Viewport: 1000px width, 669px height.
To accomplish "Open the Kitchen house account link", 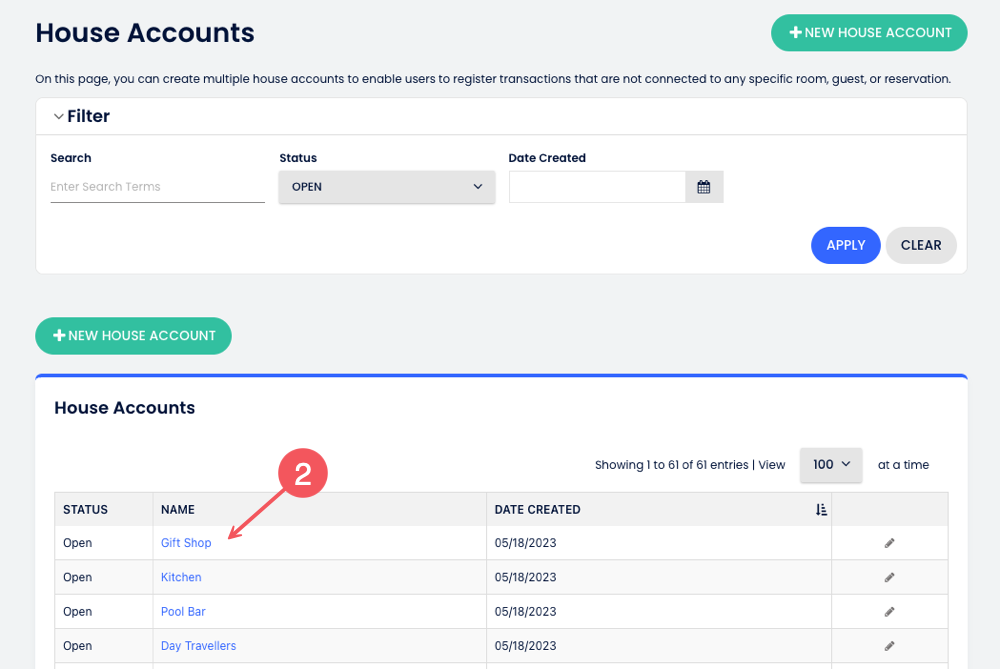I will coord(181,577).
